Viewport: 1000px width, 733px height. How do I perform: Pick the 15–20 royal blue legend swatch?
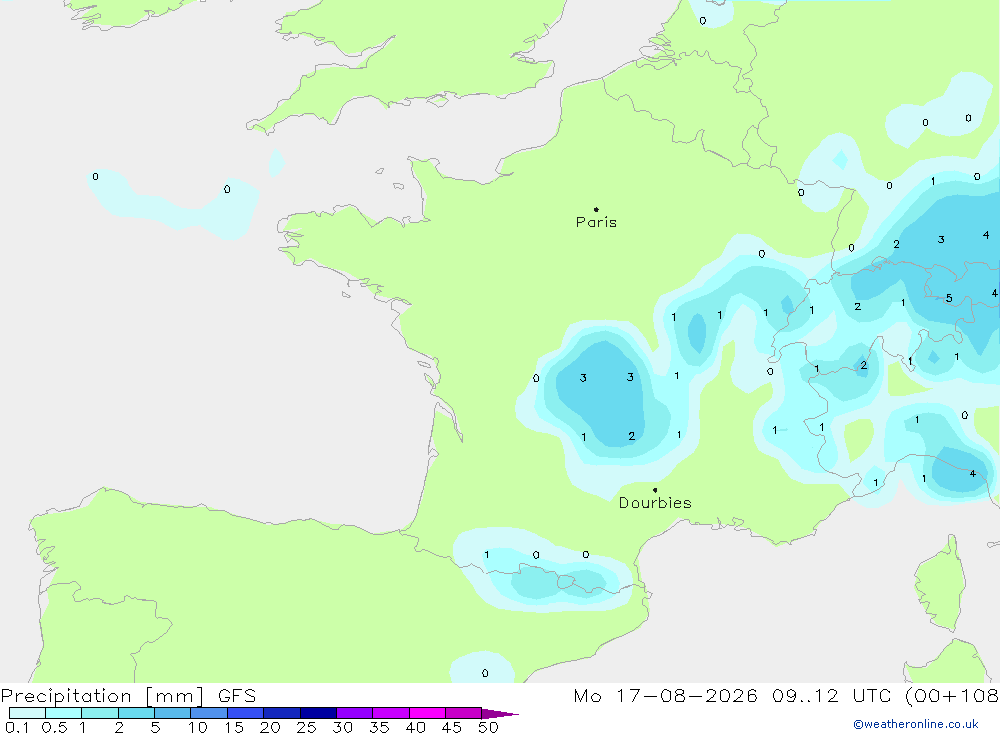pos(246,713)
